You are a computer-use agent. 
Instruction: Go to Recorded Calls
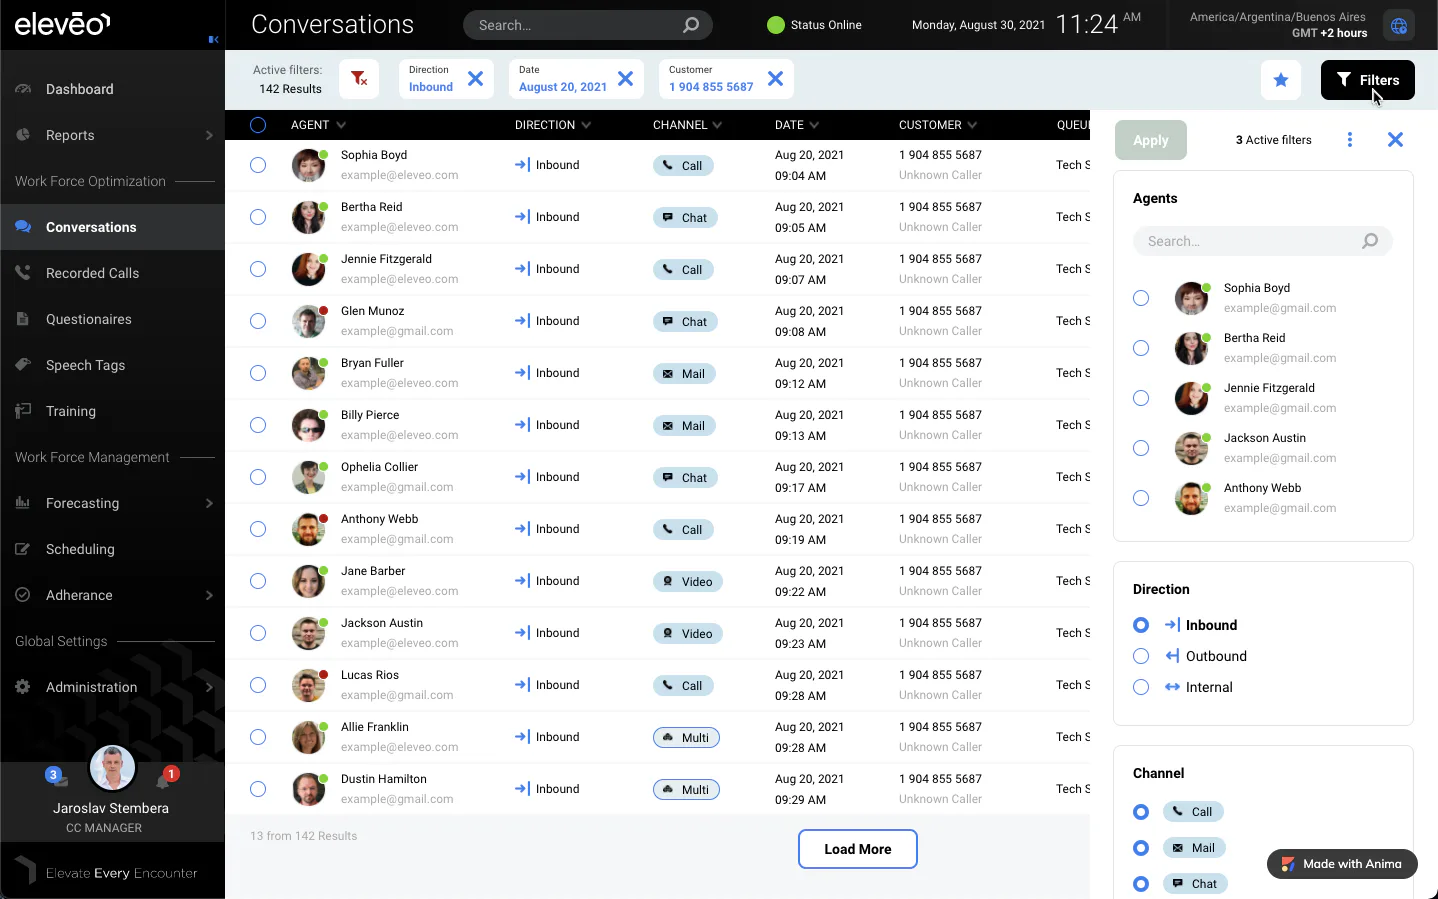(x=112, y=273)
